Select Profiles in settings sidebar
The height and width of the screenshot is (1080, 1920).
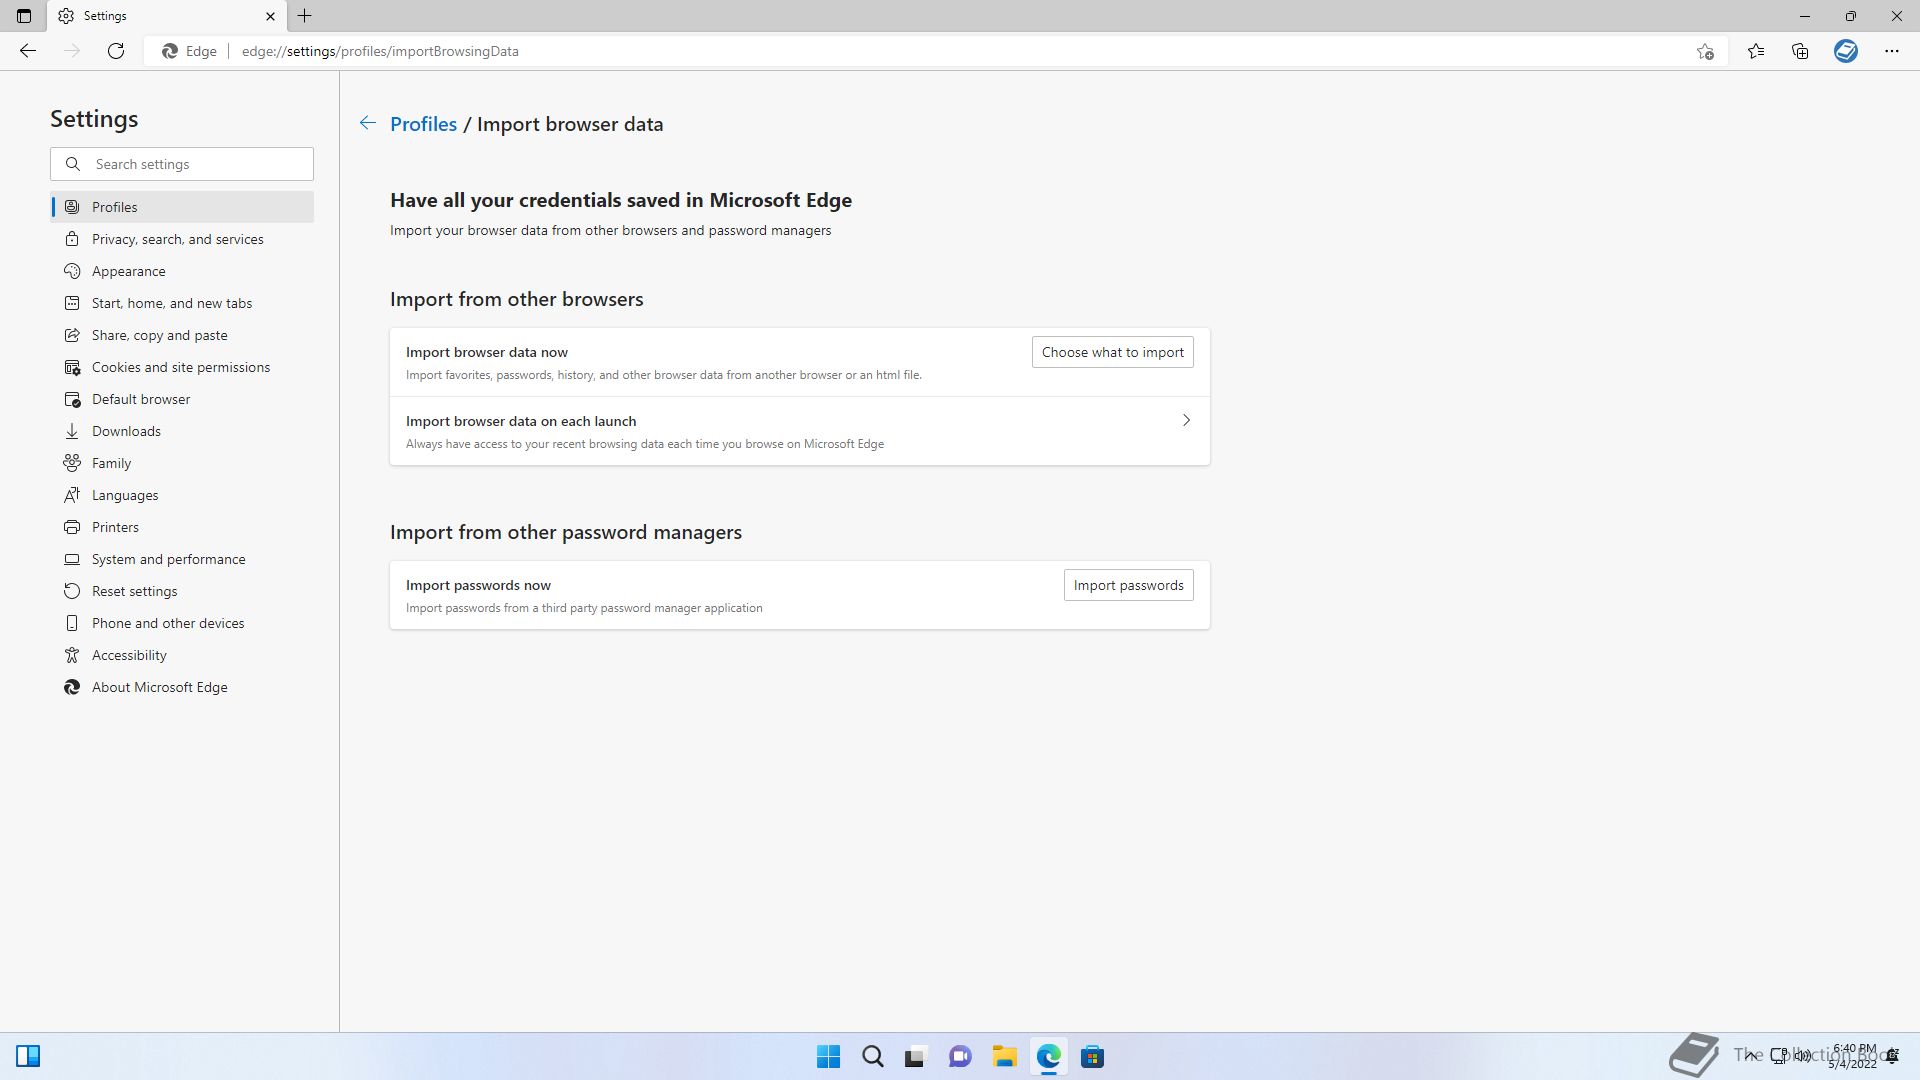coord(182,207)
